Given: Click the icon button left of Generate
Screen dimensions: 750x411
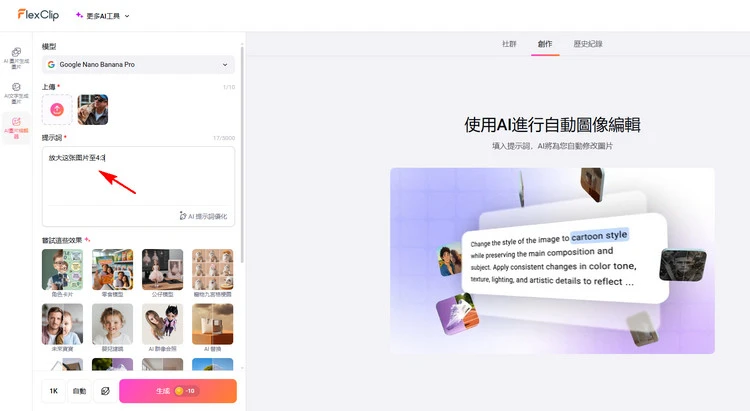Looking at the screenshot, I should (x=105, y=391).
